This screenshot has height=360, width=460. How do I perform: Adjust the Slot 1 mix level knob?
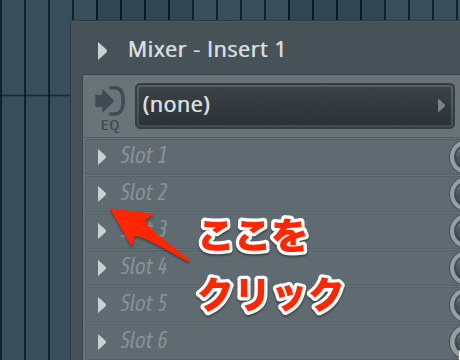click(455, 157)
